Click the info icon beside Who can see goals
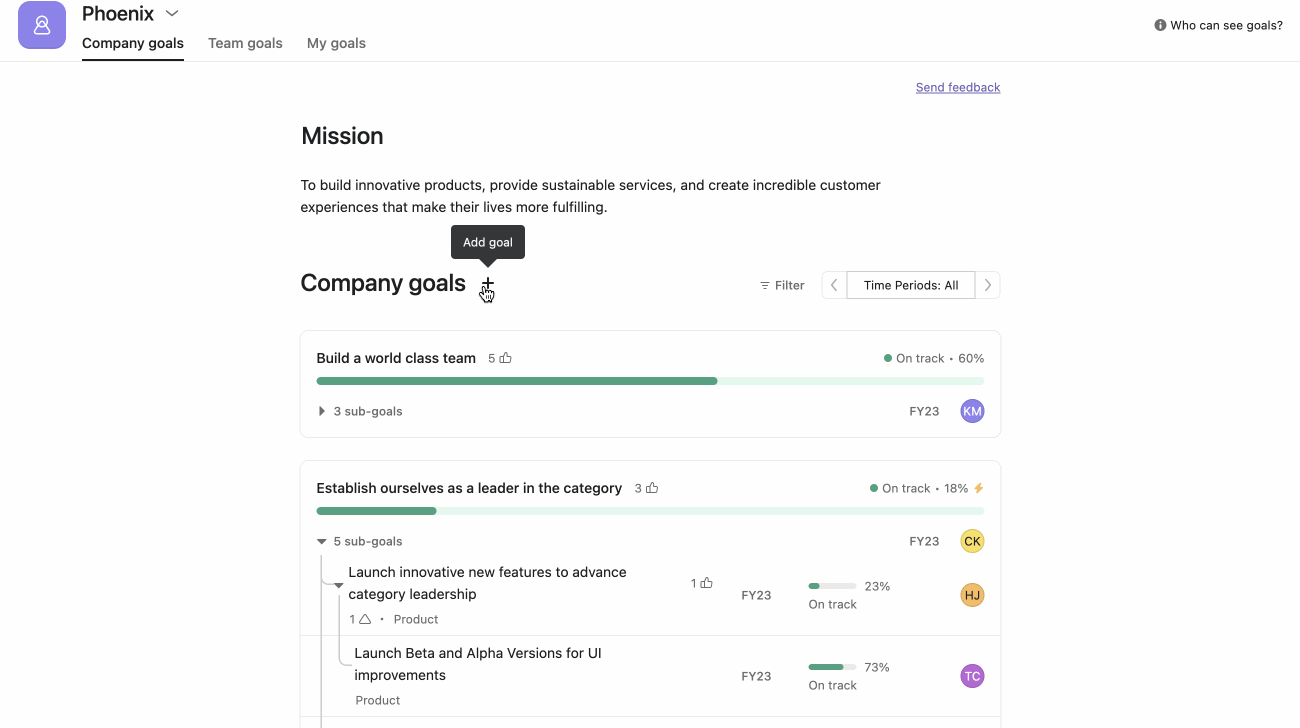The height and width of the screenshot is (728, 1300). tap(1158, 25)
